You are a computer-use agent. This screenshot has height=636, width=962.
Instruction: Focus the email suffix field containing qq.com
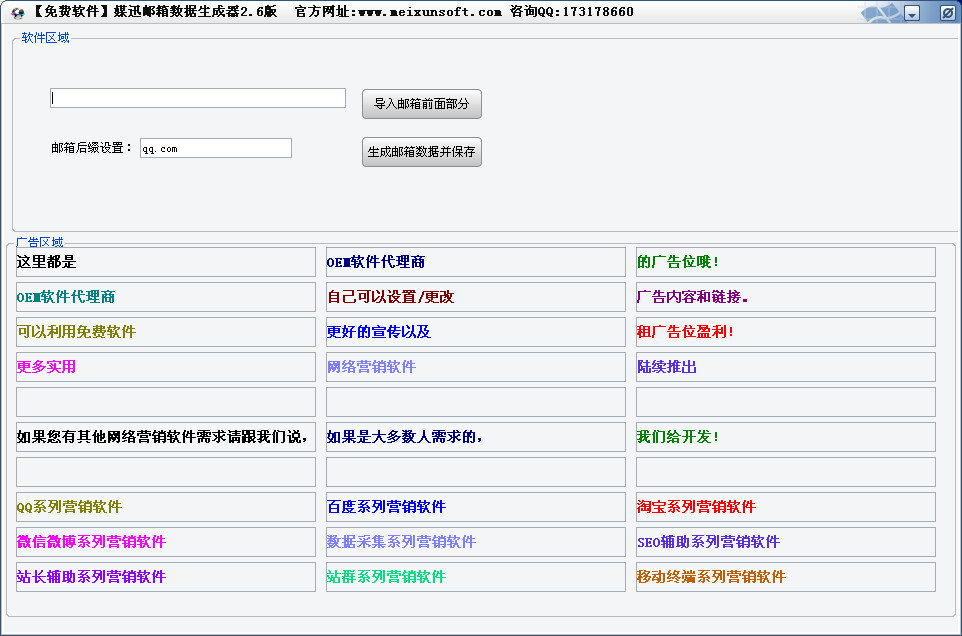click(x=216, y=148)
